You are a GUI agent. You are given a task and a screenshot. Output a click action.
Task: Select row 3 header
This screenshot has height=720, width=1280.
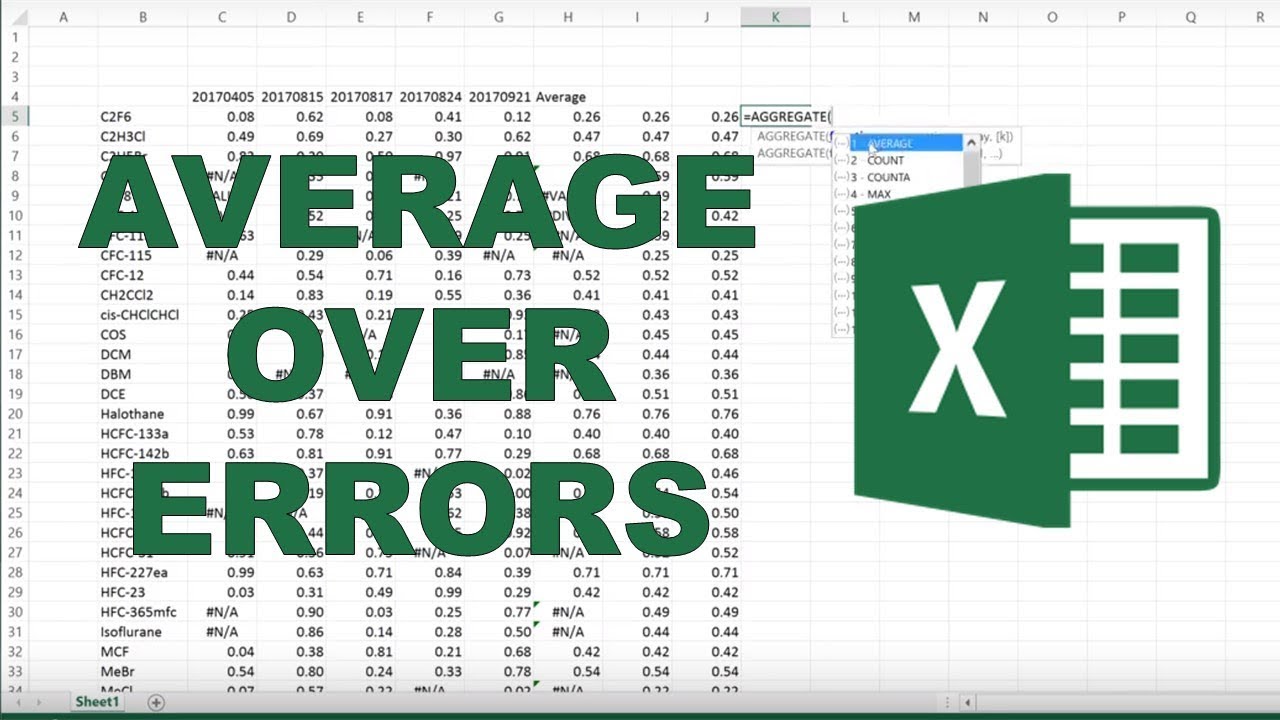tap(15, 77)
